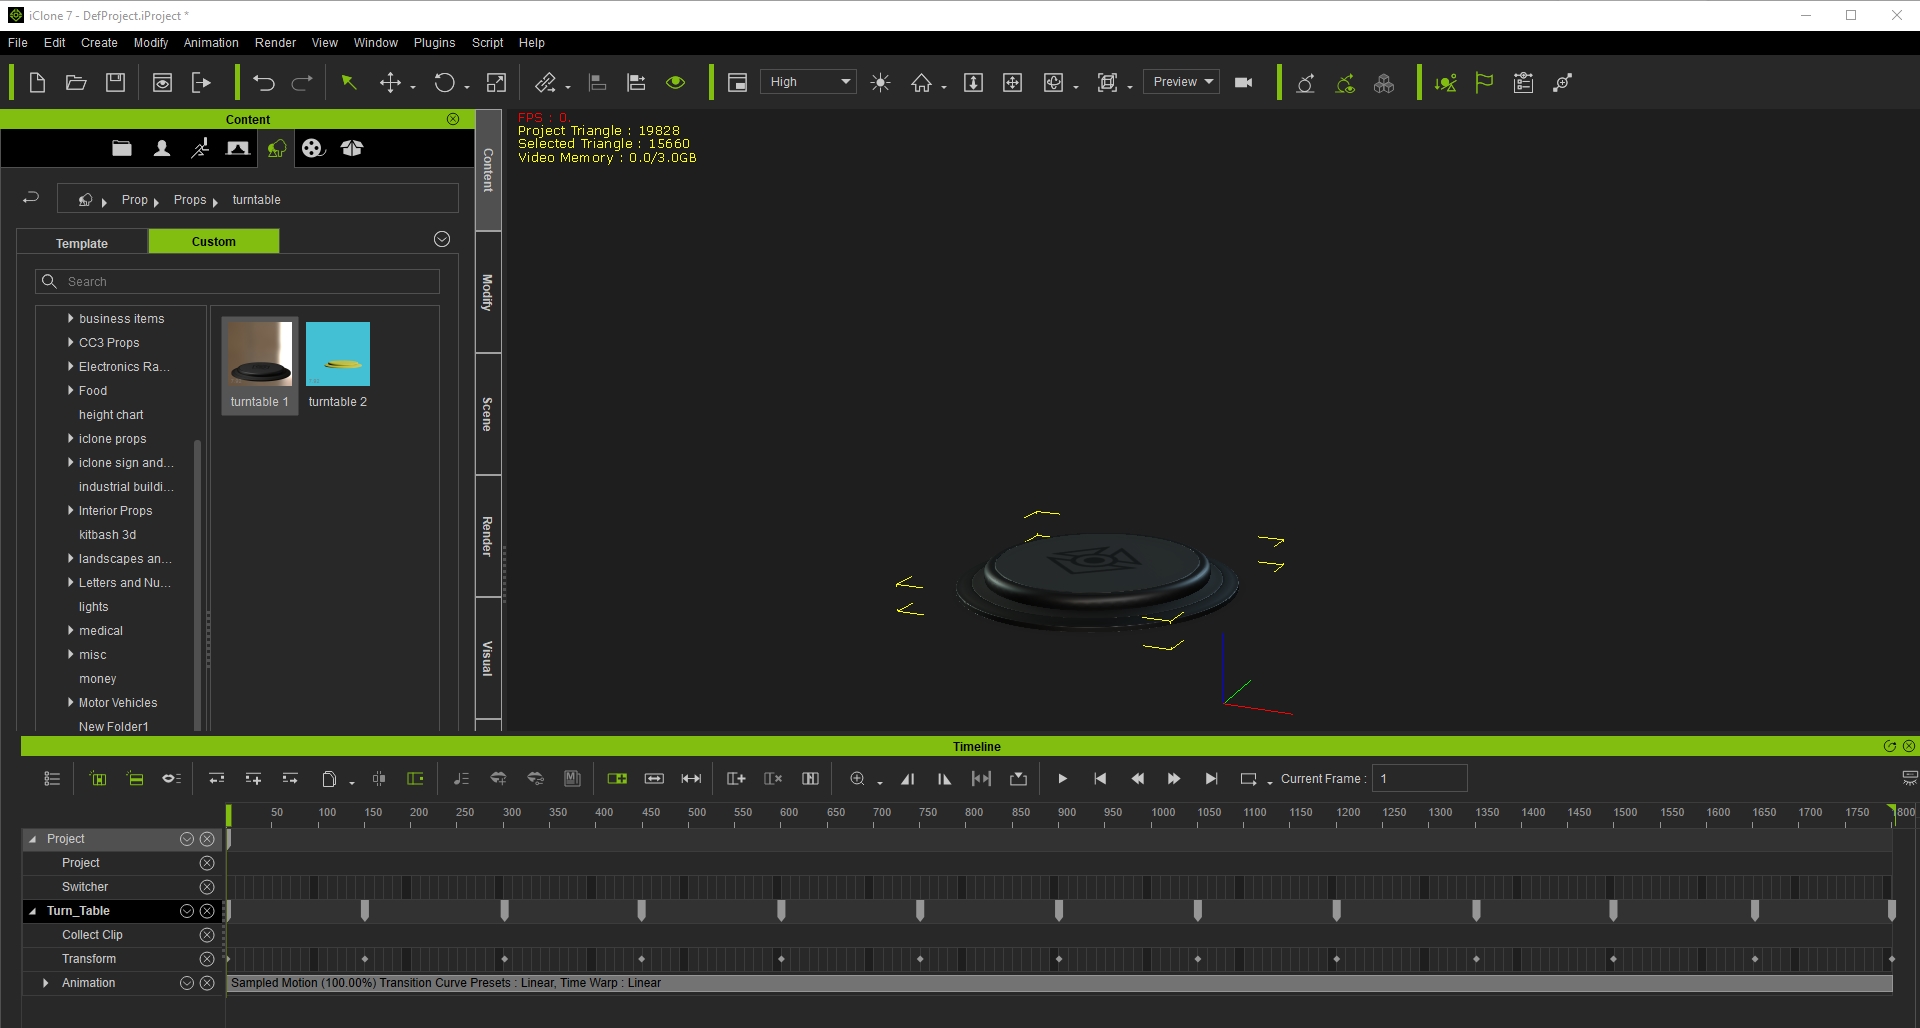This screenshot has width=1920, height=1028.
Task: Expand the Motor Vehicles folder
Action: point(71,703)
